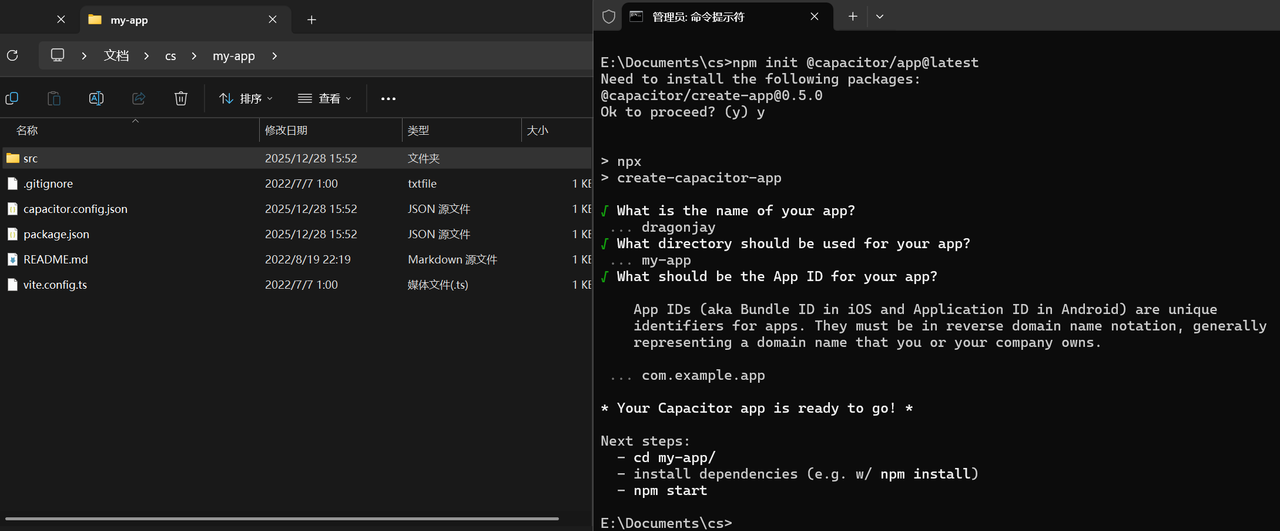The image size is (1280, 531).
Task: Click the 2022/8/19 22:19 date cell
Action: 307,259
